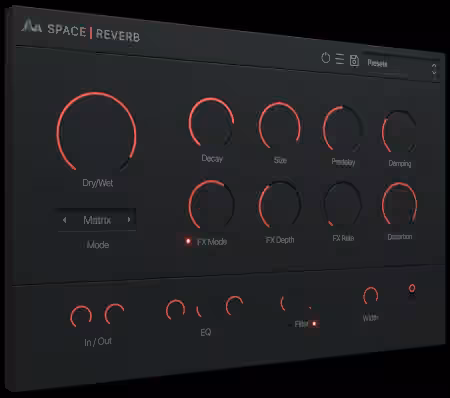Viewport: 450px width, 398px height.
Task: Click the Size knob
Action: click(x=280, y=126)
